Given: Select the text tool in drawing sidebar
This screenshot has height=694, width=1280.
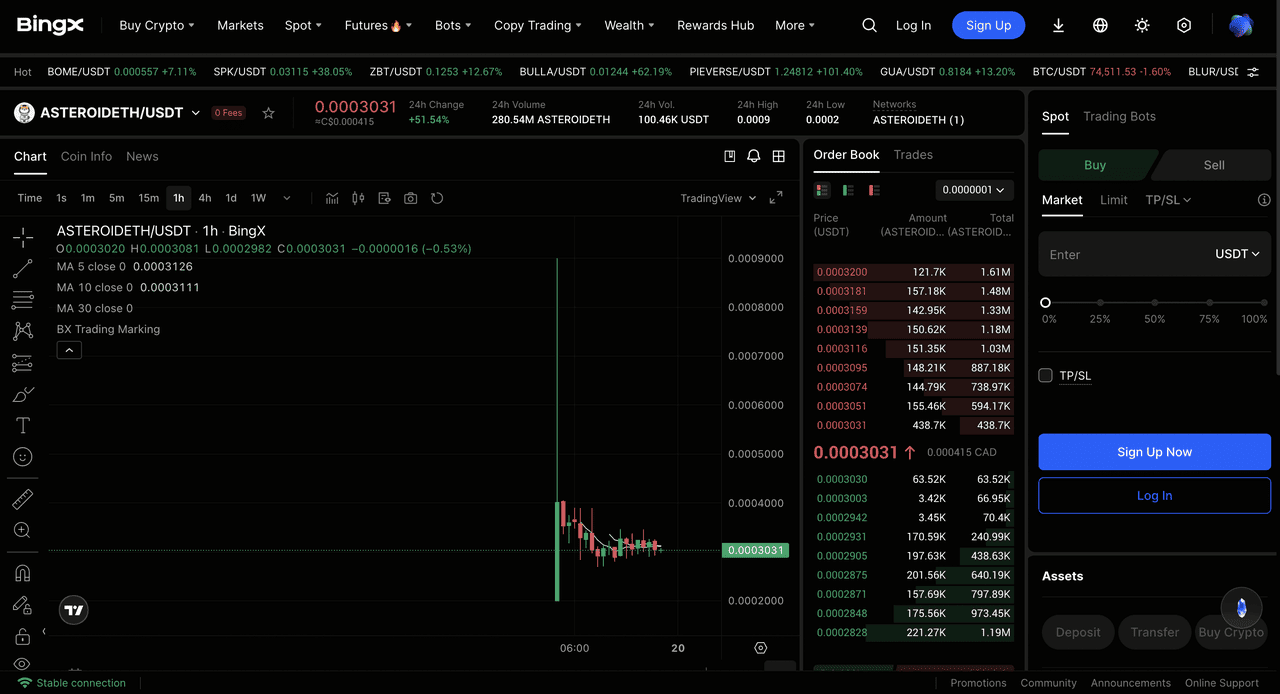Looking at the screenshot, I should 22,425.
